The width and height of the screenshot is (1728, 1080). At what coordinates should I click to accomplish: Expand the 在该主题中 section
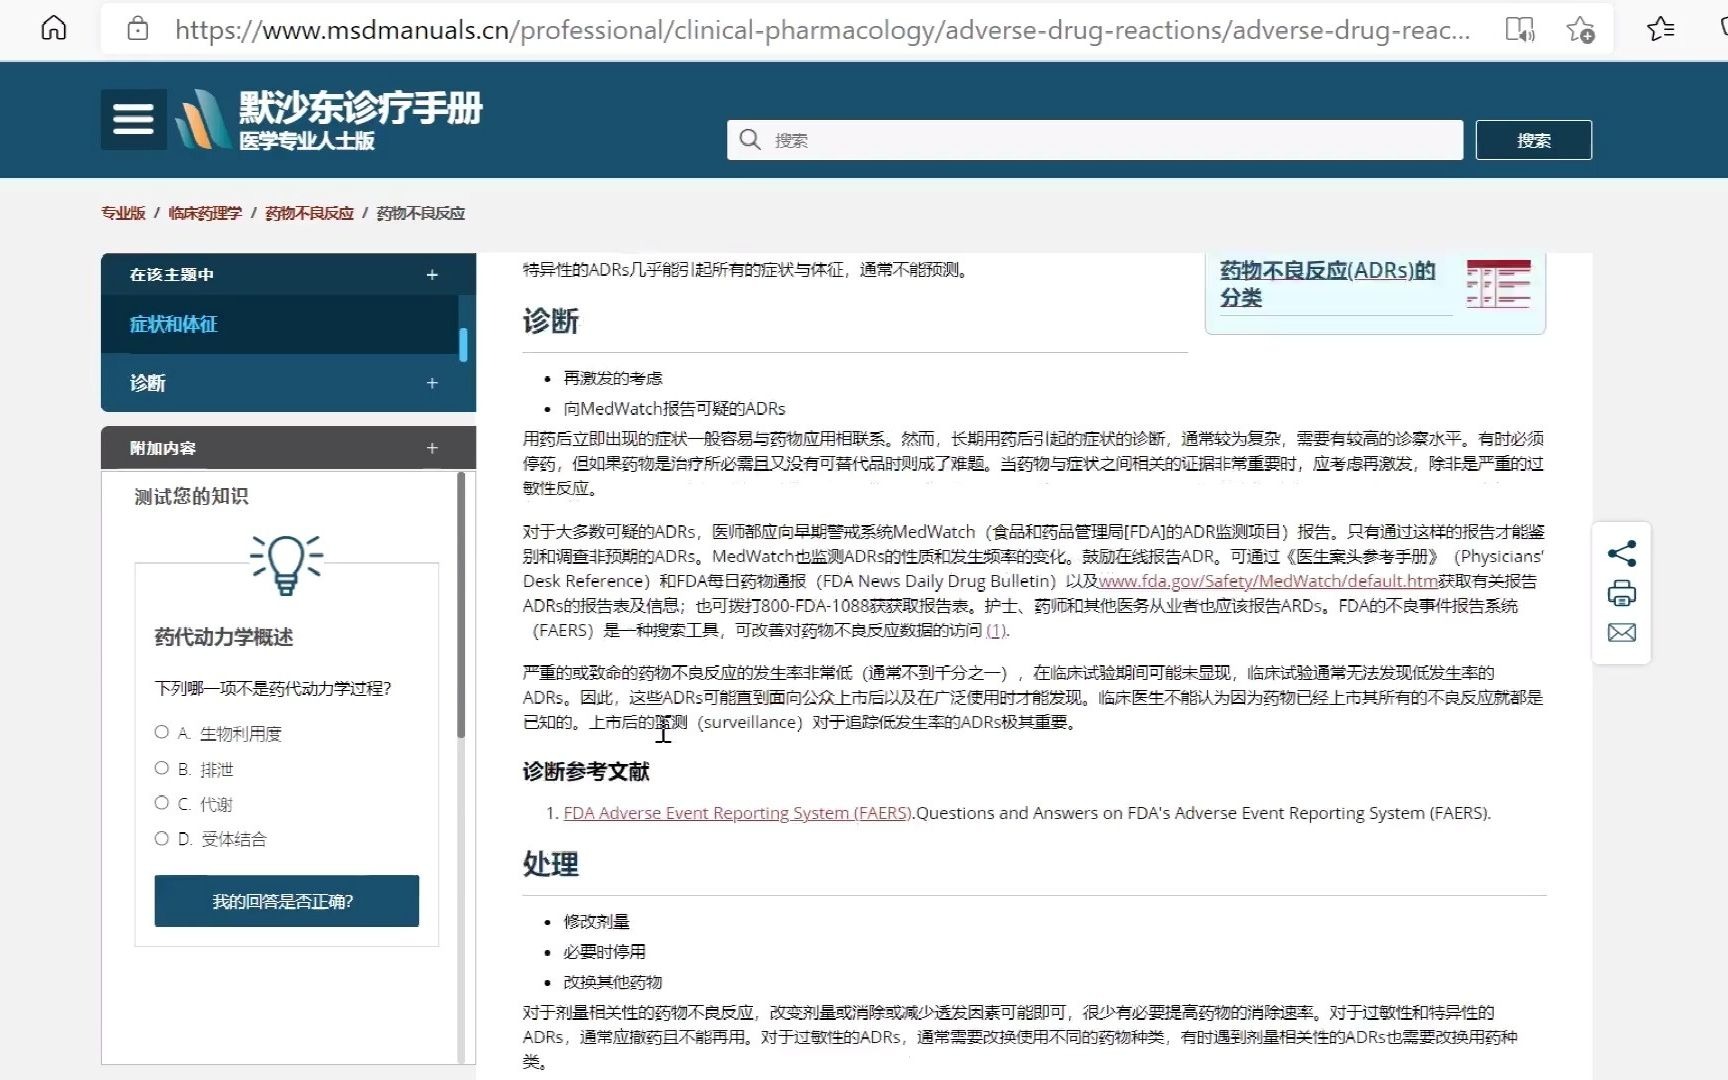pyautogui.click(x=432, y=274)
